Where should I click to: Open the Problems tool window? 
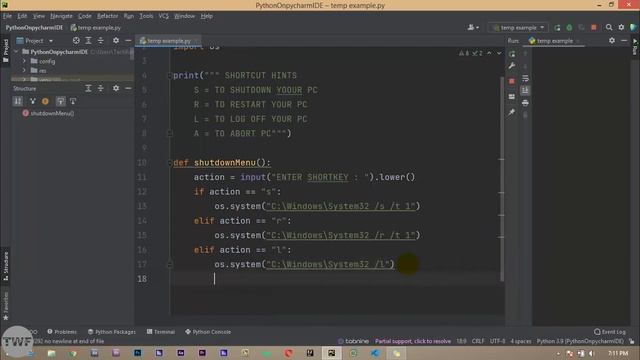point(62,331)
